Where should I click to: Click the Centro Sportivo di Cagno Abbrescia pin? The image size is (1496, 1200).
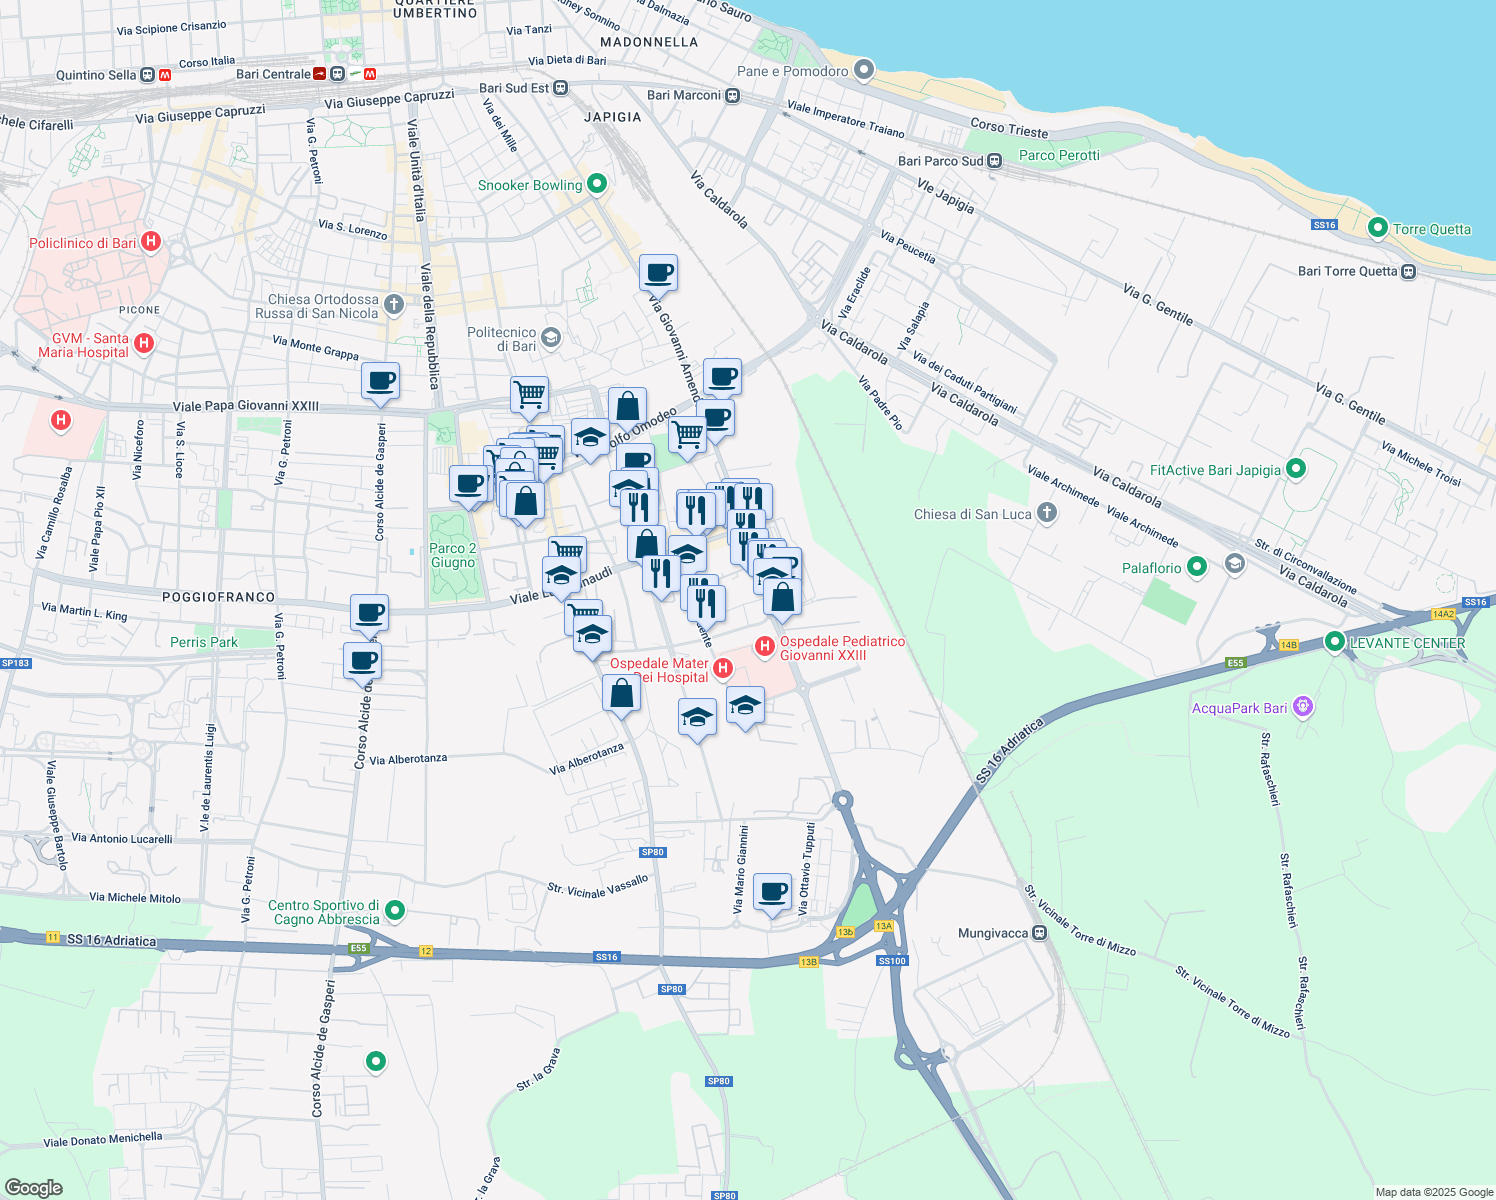[x=395, y=910]
